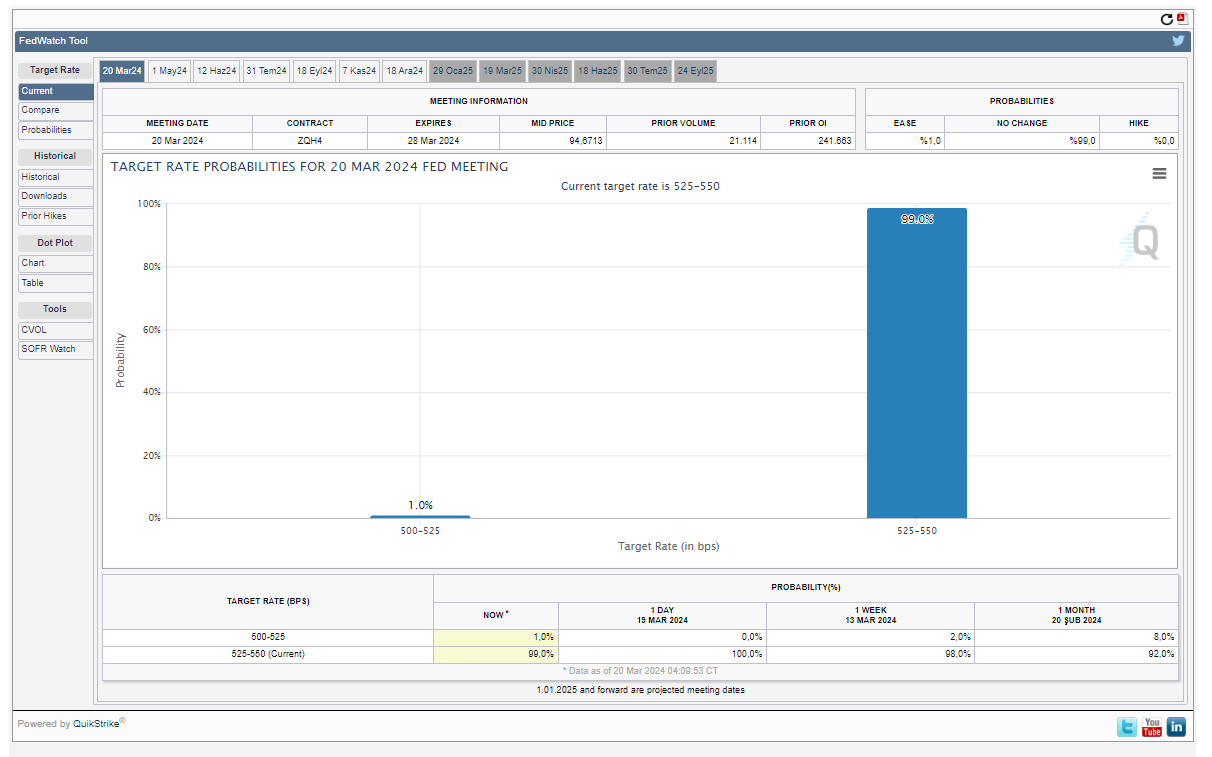Select the 29 Oca25 projected meeting tab
The image size is (1212, 757).
(452, 71)
